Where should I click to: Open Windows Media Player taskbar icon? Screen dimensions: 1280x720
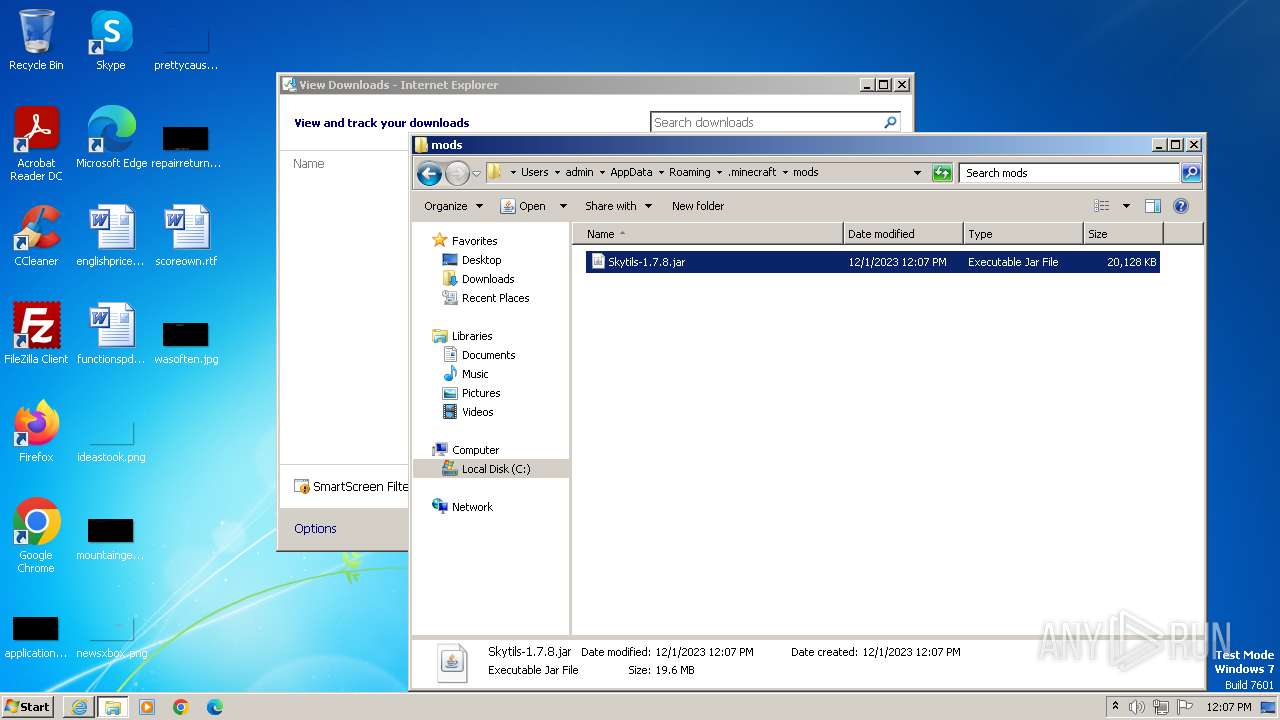point(147,707)
